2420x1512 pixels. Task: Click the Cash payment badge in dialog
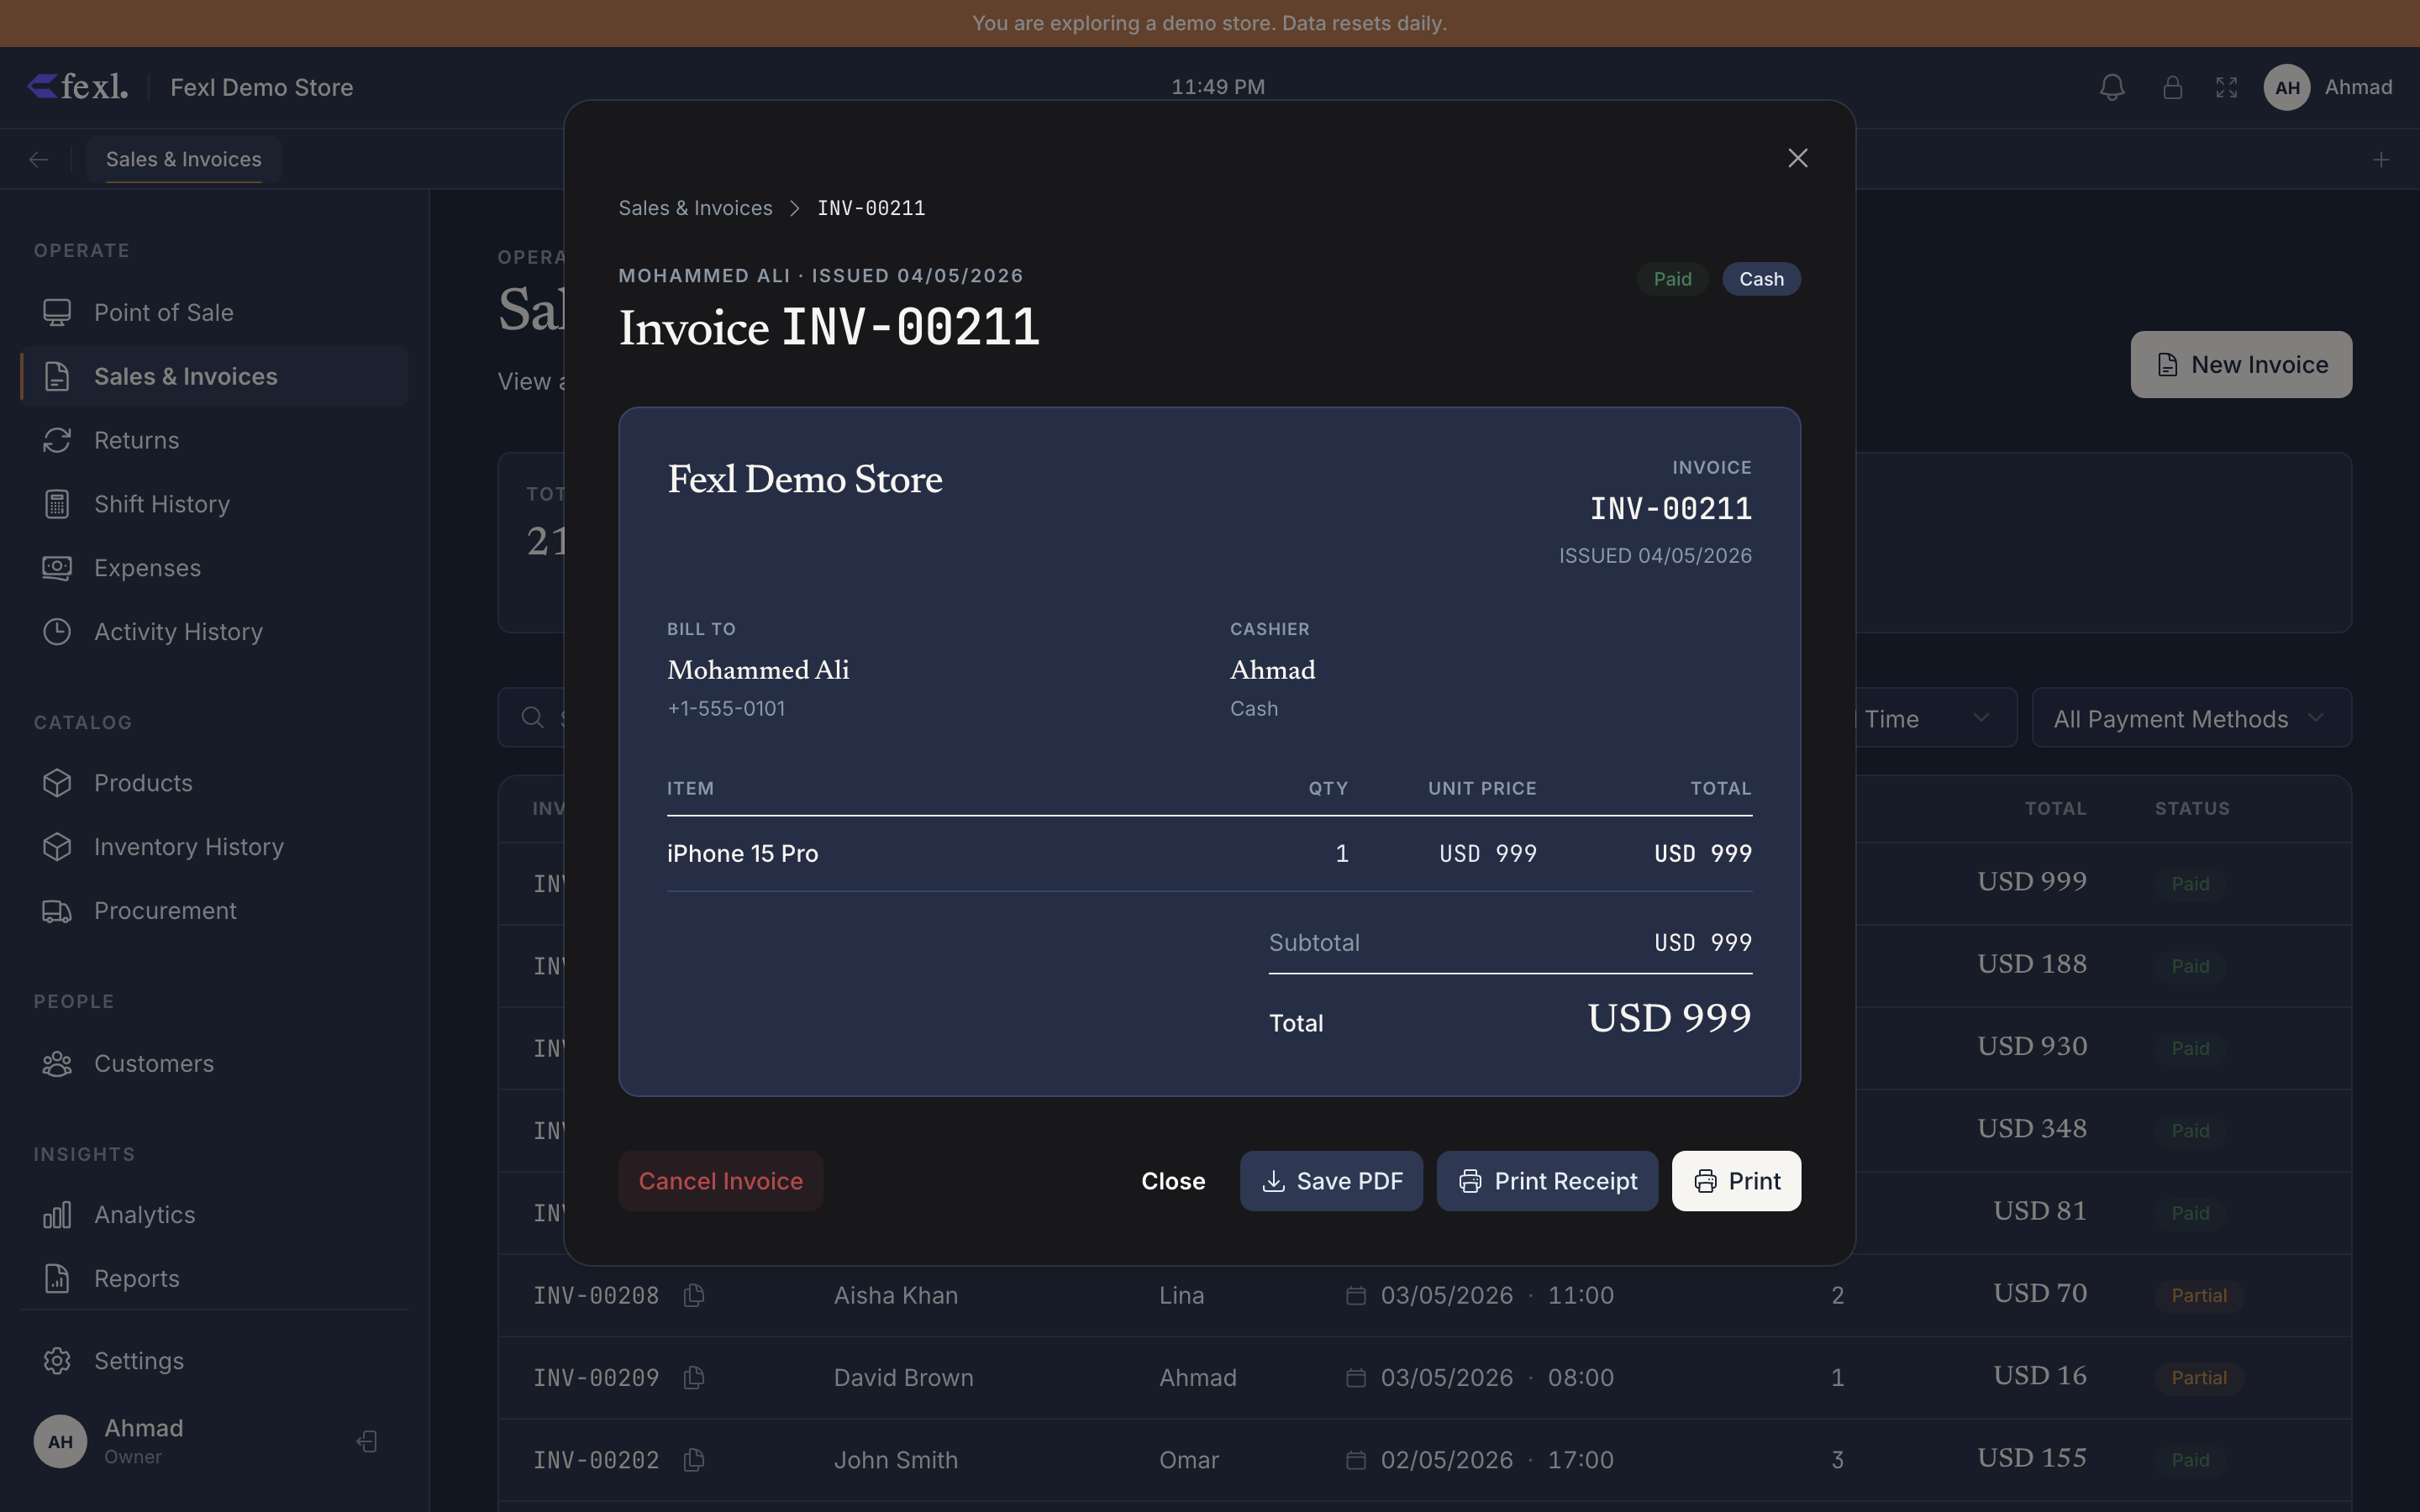[1761, 279]
